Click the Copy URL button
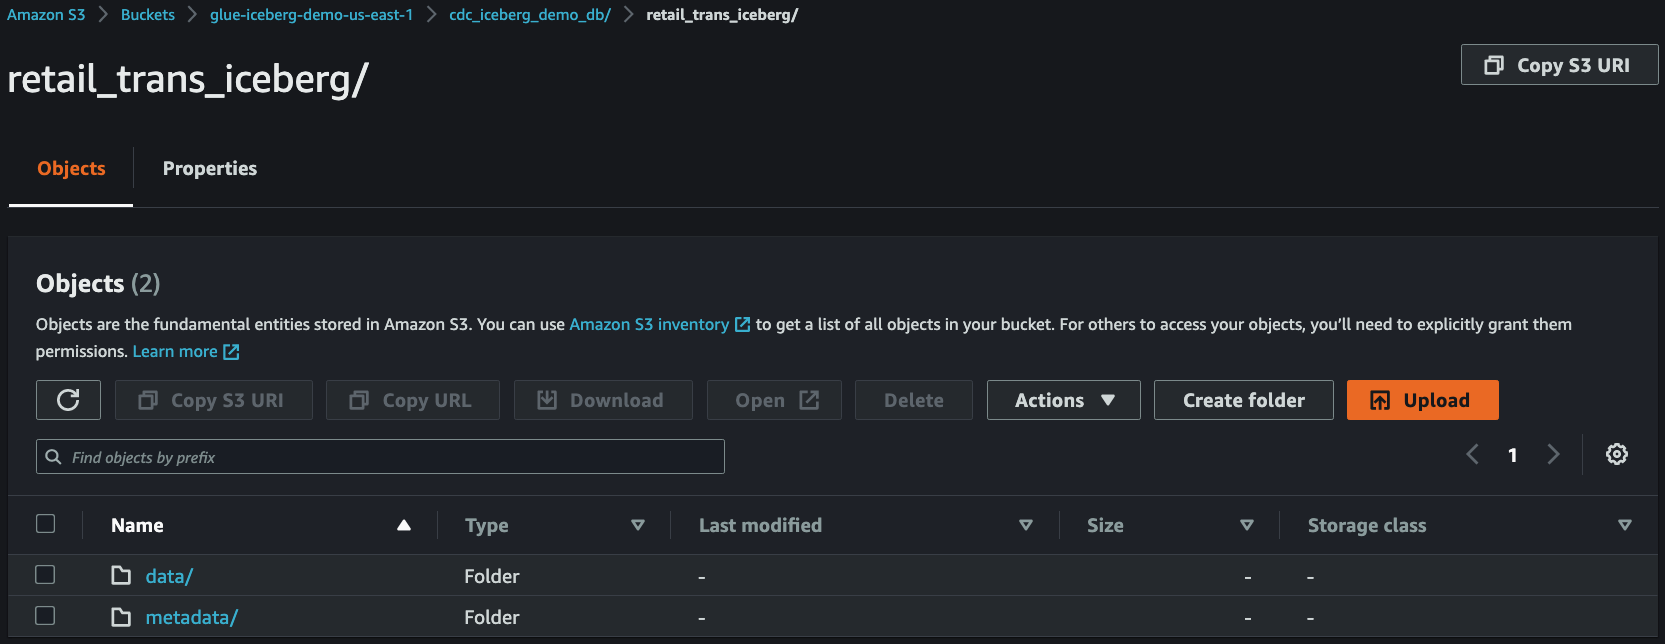The image size is (1665, 644). coord(413,400)
